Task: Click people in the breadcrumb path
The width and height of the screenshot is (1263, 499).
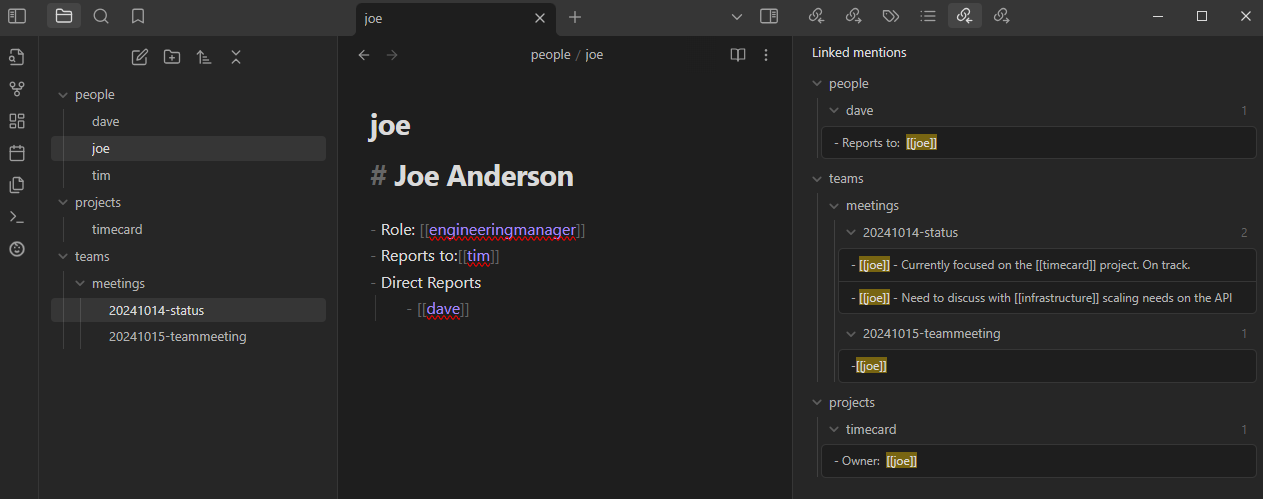Action: [550, 55]
